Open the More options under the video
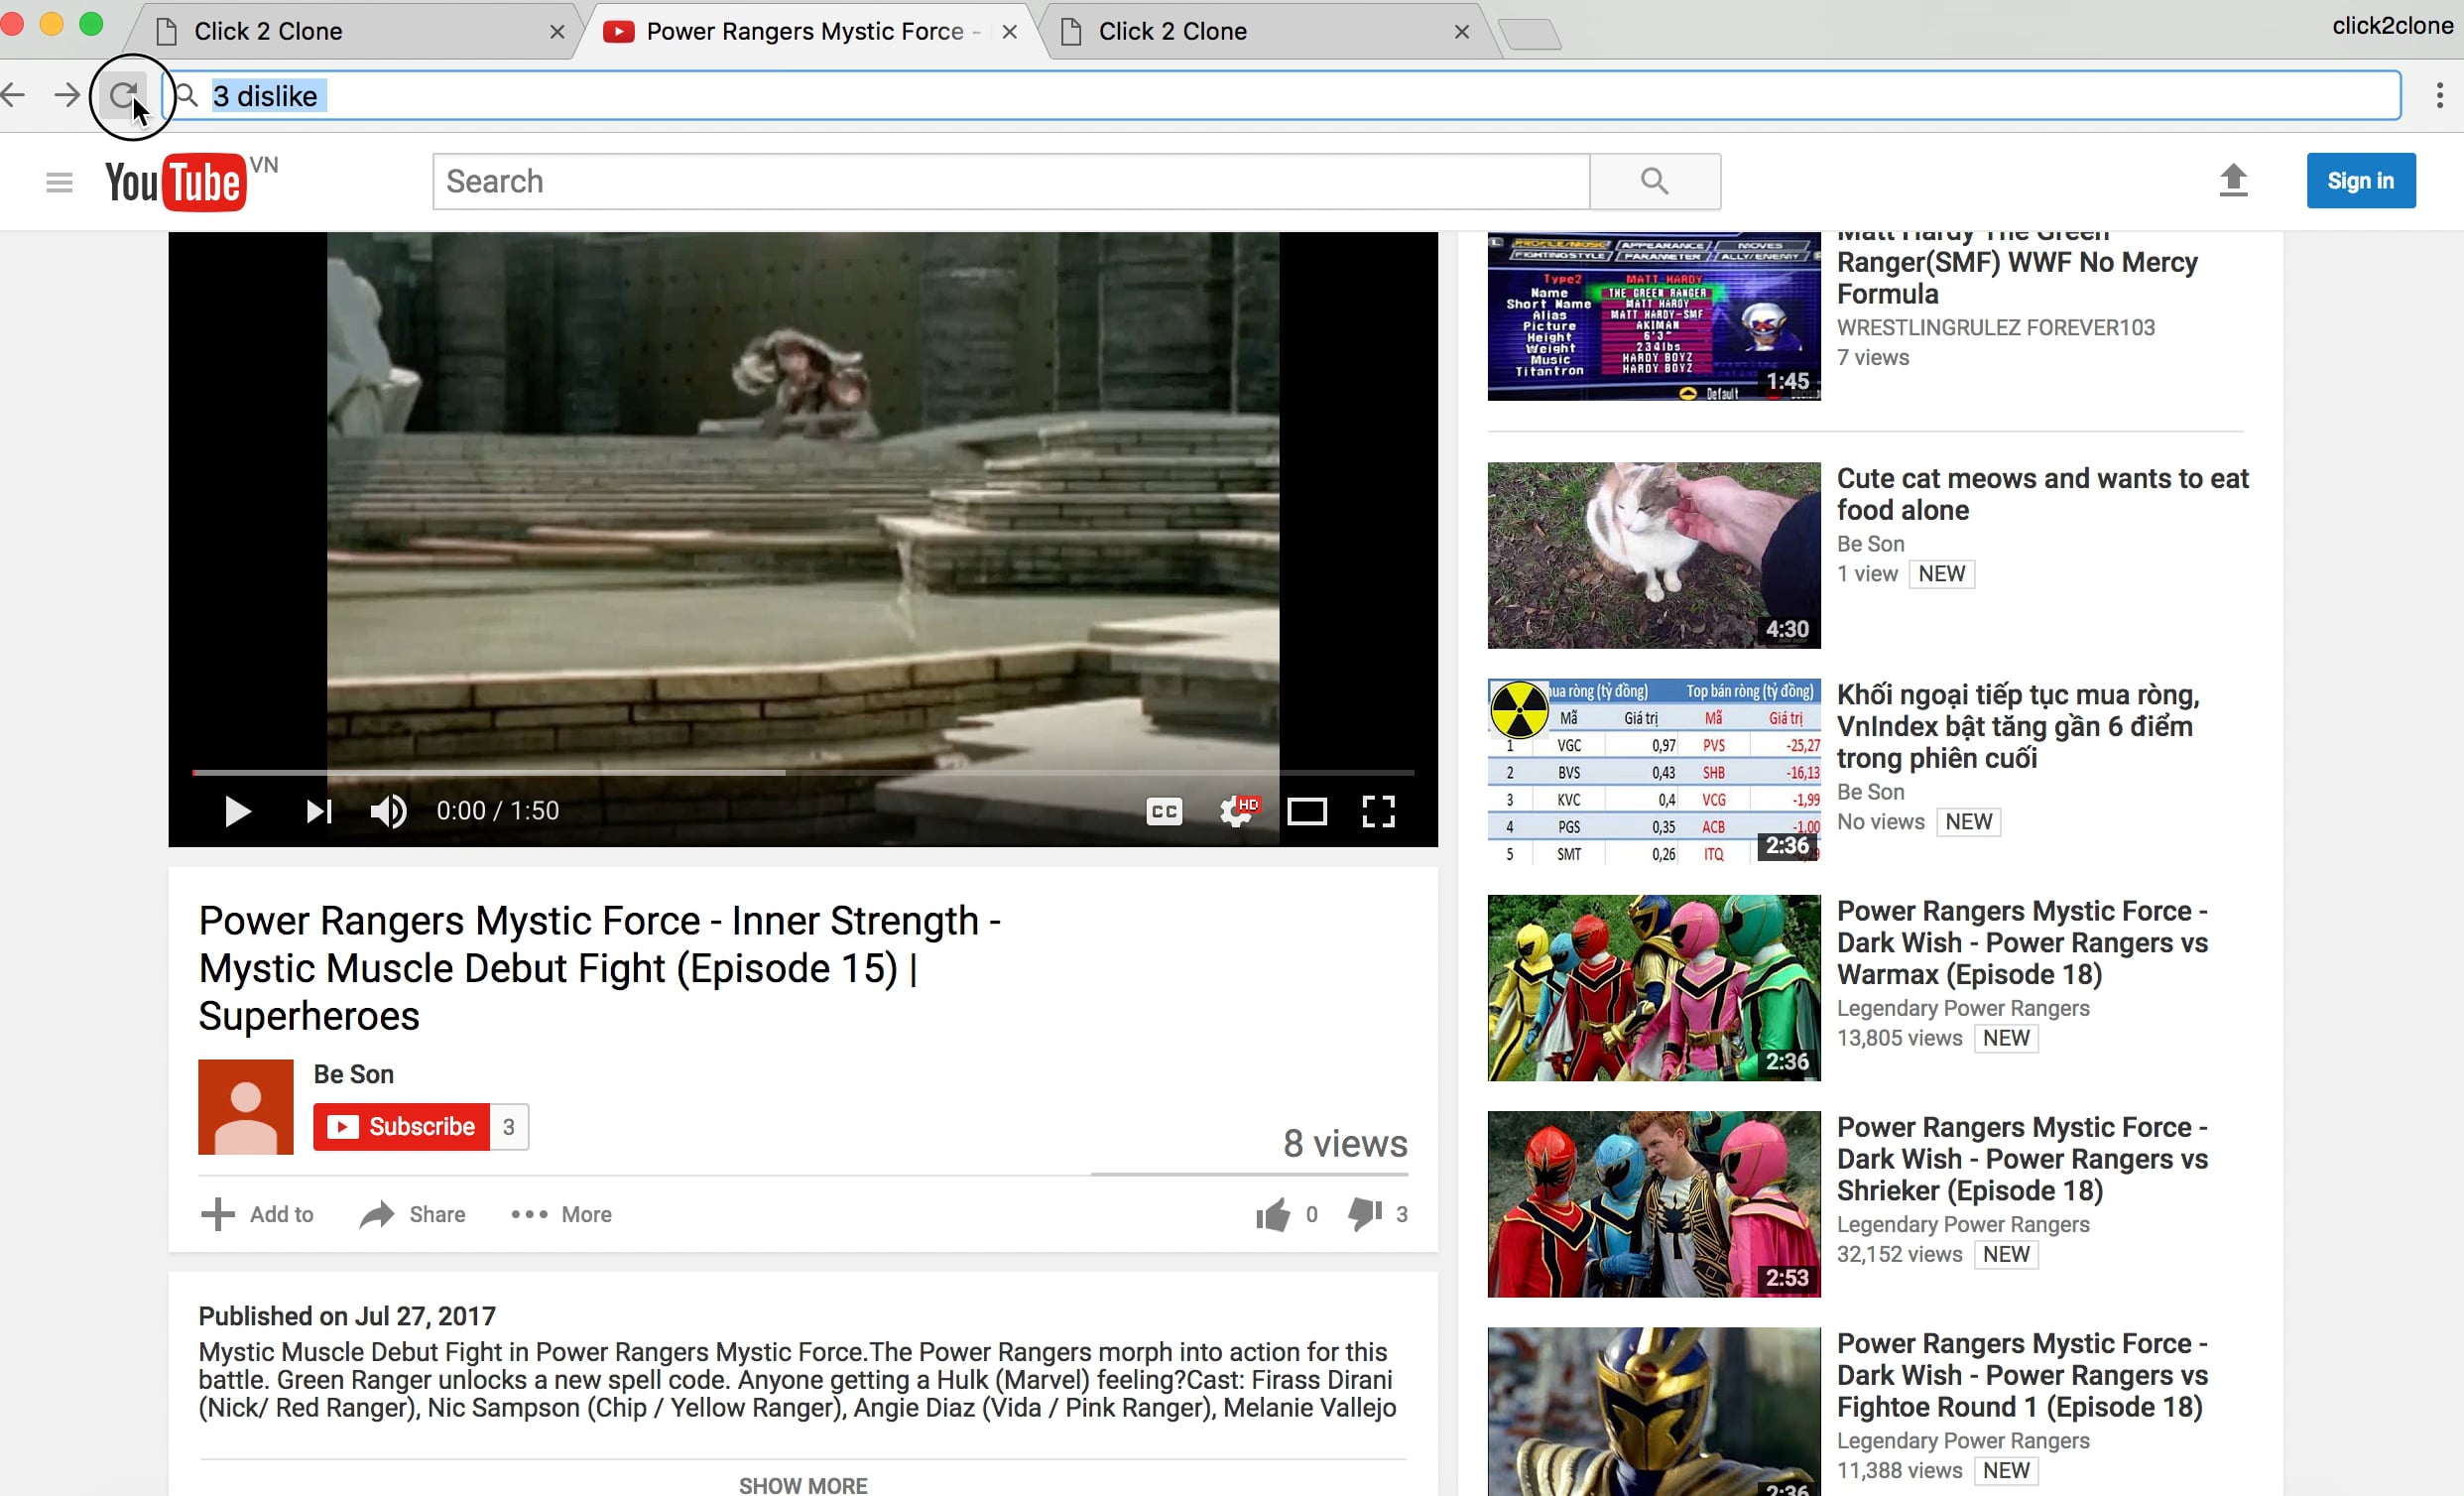The height and width of the screenshot is (1496, 2464). tap(560, 1214)
